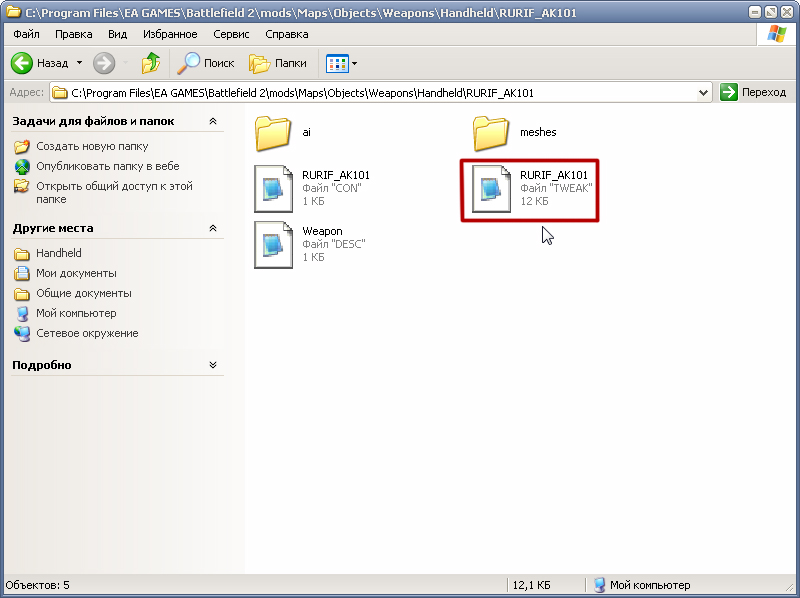
Task: Select the ai folder icon
Action: coord(273,134)
